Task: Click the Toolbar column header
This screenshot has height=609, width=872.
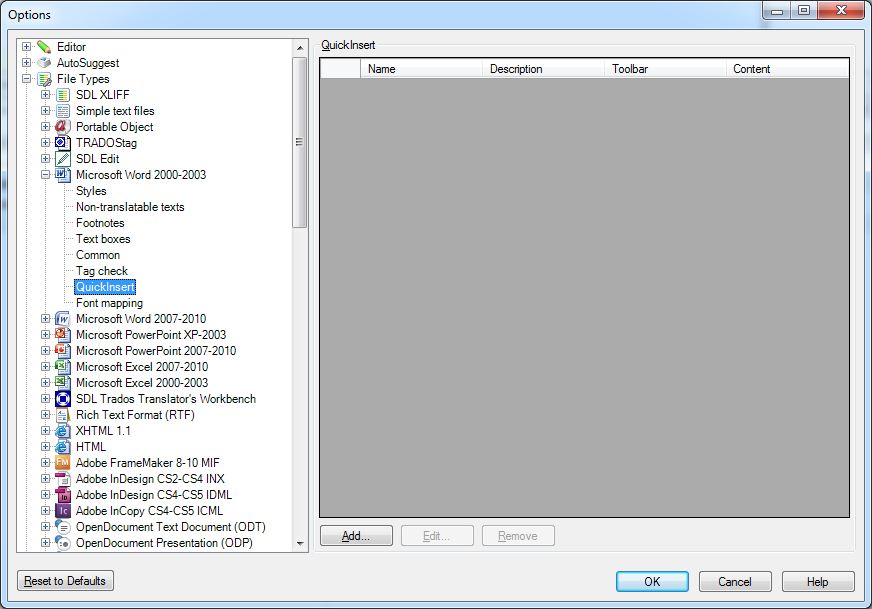Action: coord(665,69)
